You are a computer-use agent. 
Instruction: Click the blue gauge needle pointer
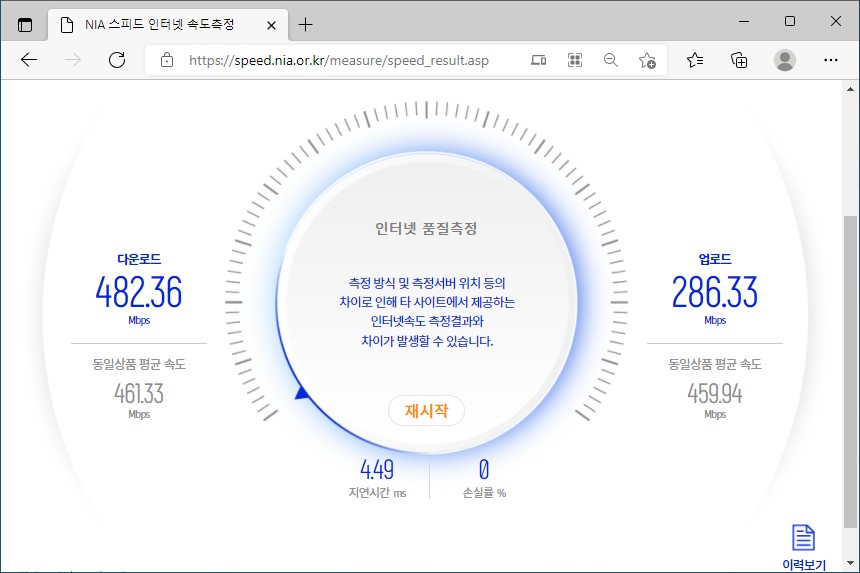coord(301,393)
